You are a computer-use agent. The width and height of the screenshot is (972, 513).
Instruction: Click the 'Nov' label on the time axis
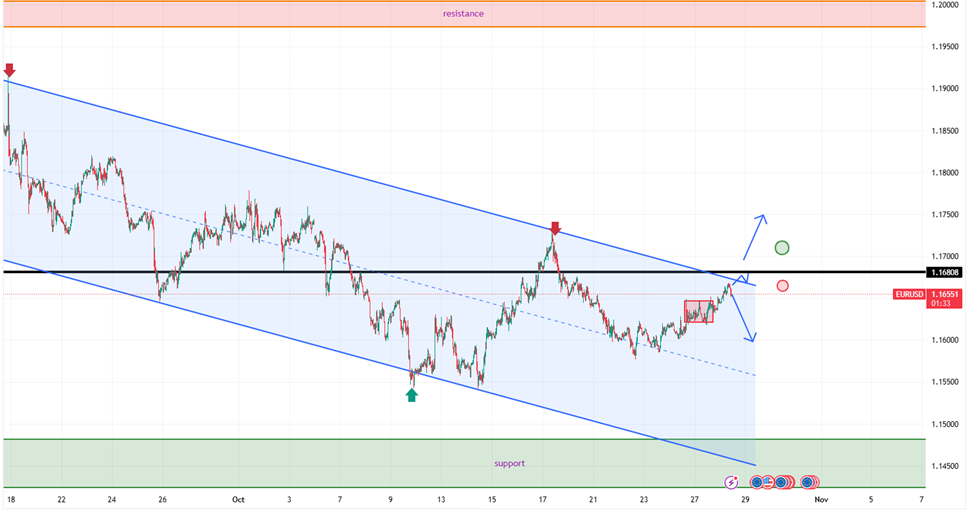click(x=820, y=497)
